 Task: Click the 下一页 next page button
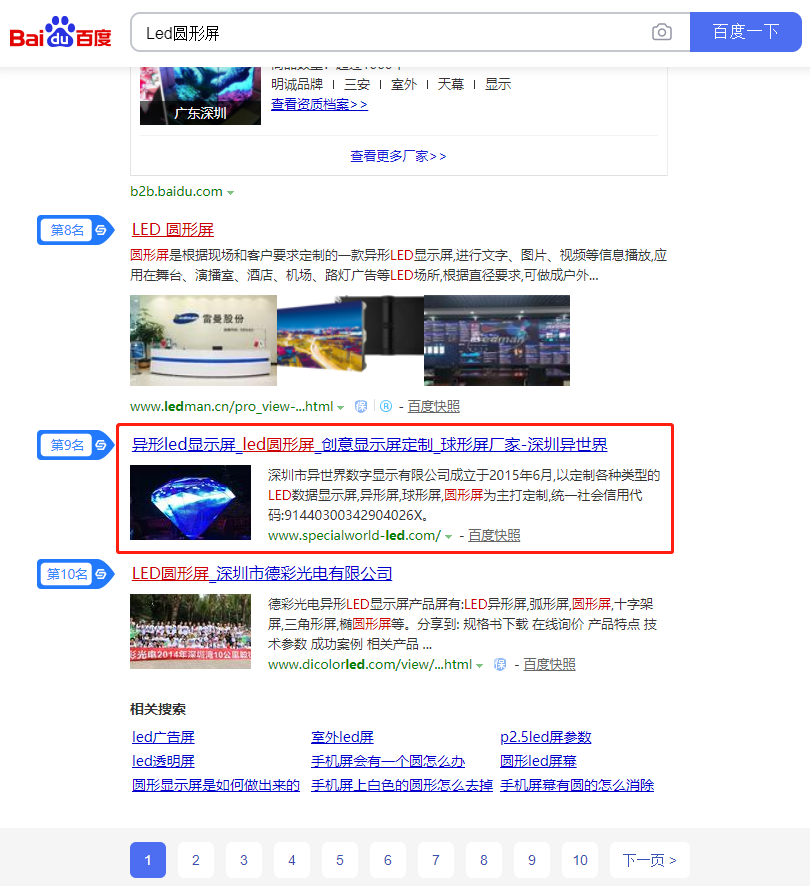click(650, 860)
